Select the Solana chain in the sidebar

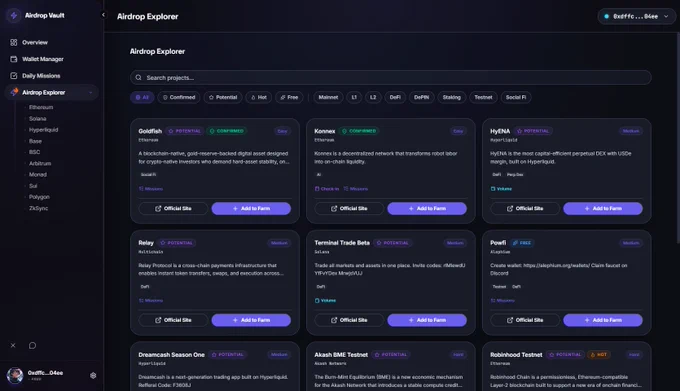pos(37,118)
